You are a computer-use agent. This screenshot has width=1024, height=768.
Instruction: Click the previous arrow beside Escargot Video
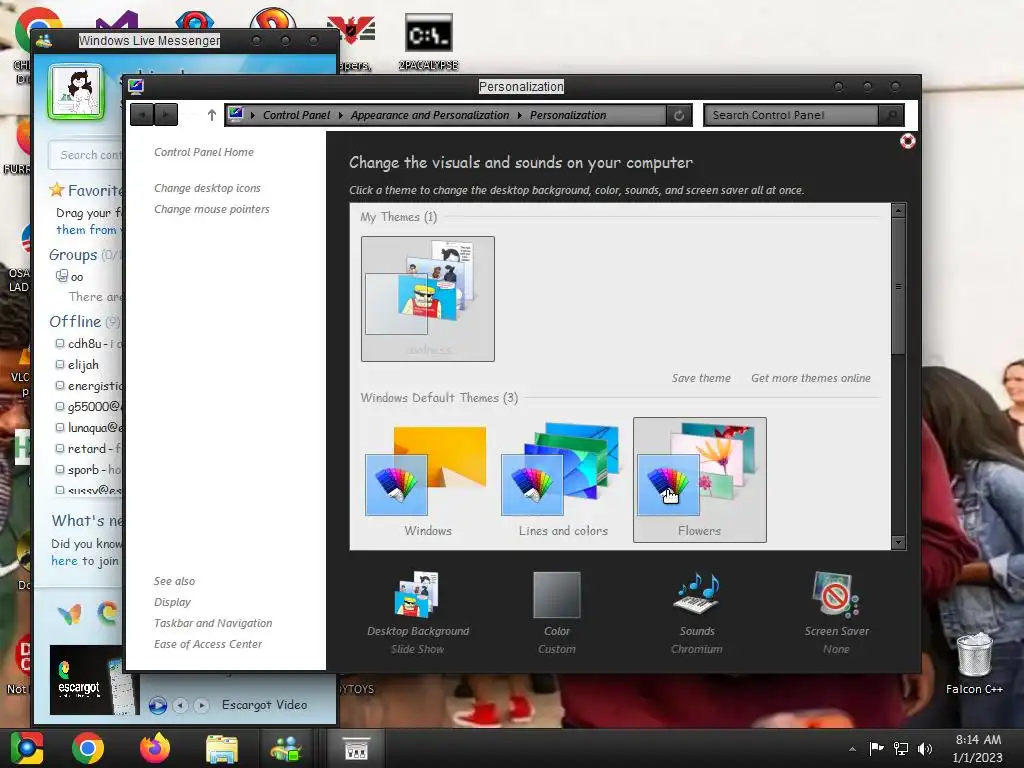[181, 705]
